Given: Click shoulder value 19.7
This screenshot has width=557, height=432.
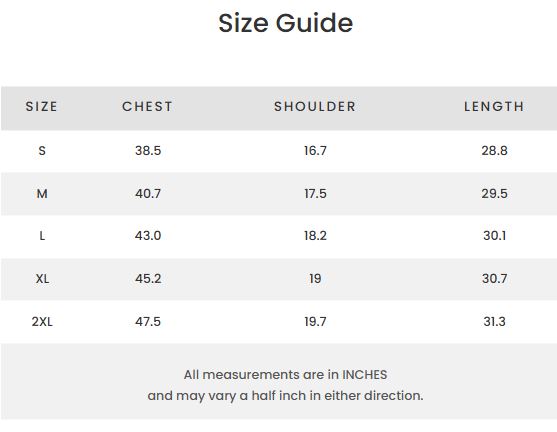Looking at the screenshot, I should click(x=315, y=322).
